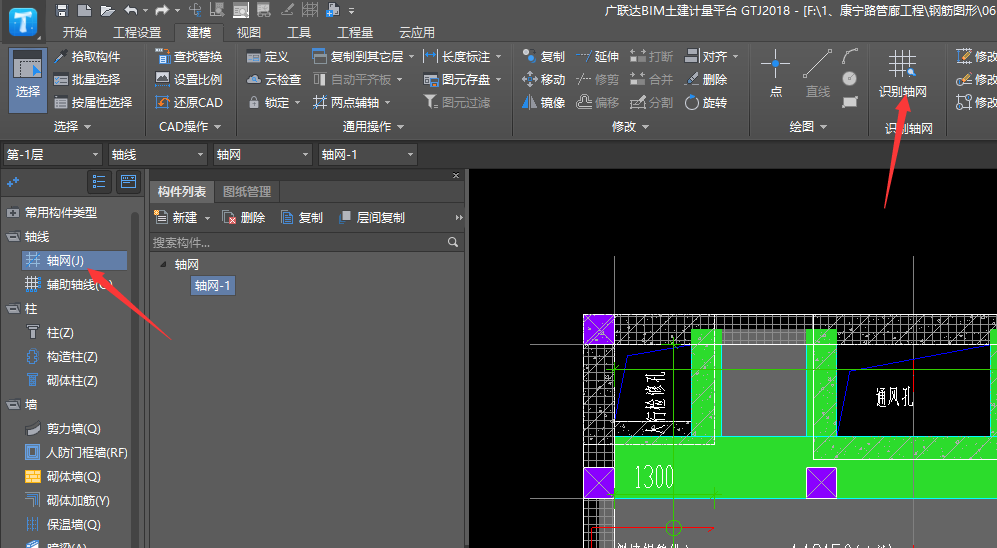The image size is (997, 548).
Task: Open the 轴网-1 component dropdown
Action: 368,154
